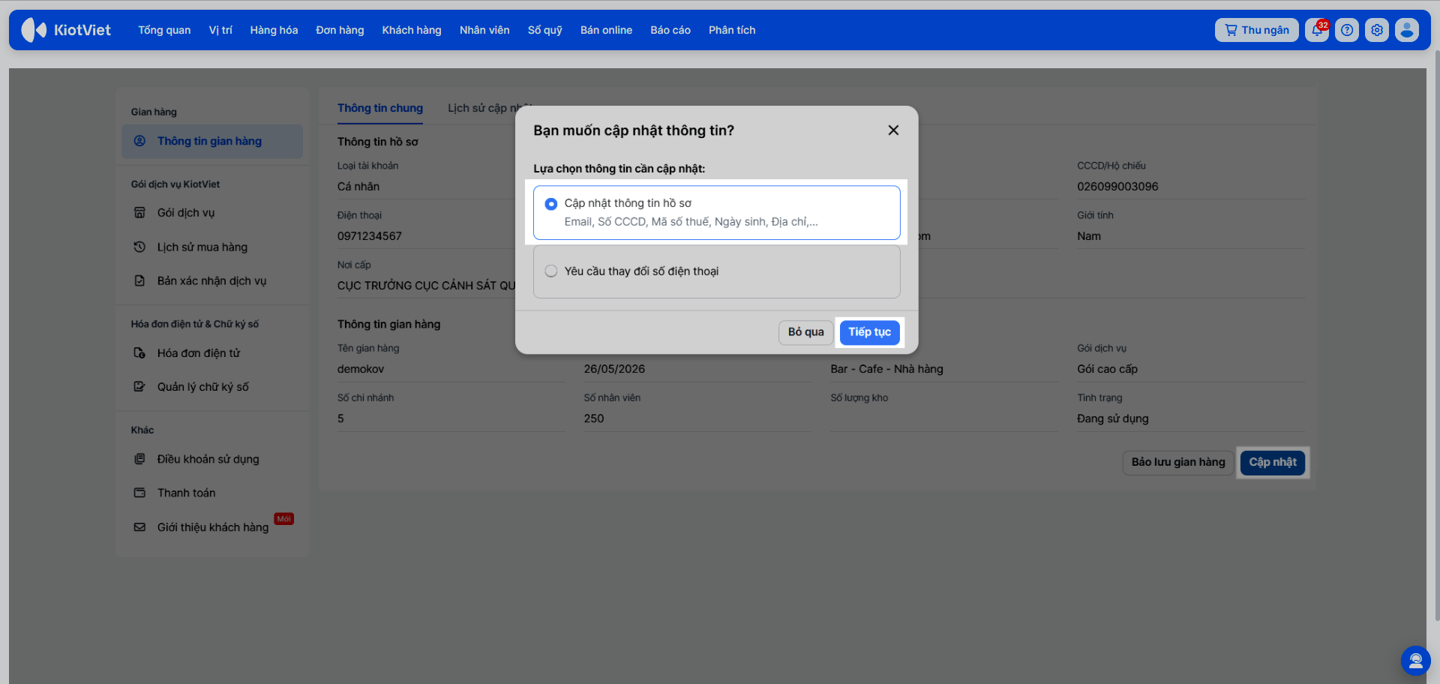Open the notifications bell icon
Image resolution: width=1440 pixels, height=684 pixels.
click(1317, 30)
